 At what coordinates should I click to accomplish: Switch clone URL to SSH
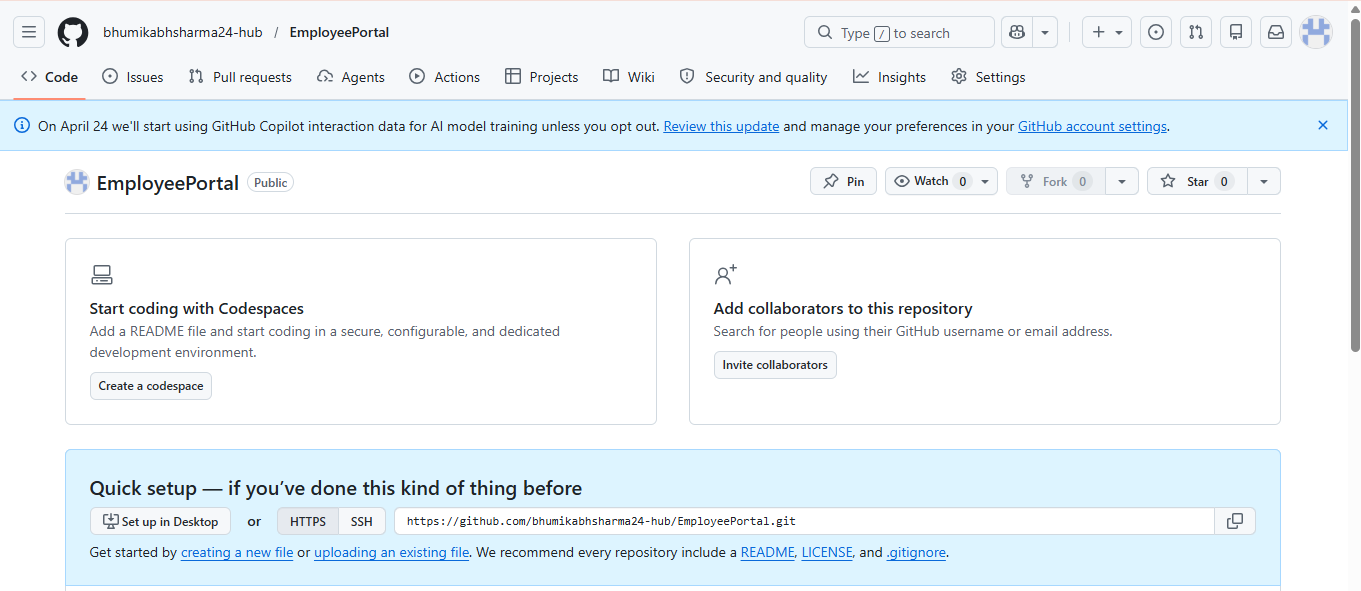coord(361,521)
